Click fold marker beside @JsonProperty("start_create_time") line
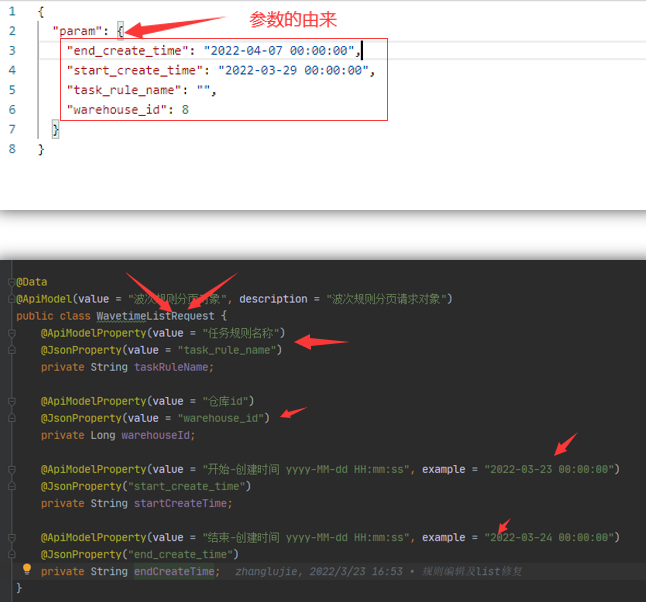 (x=12, y=486)
